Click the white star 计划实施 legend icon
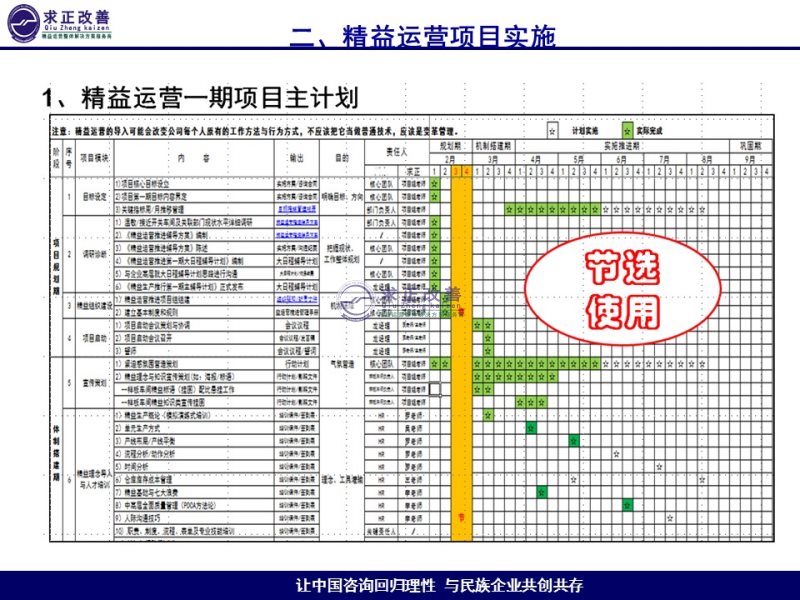The image size is (800, 600). tap(552, 131)
